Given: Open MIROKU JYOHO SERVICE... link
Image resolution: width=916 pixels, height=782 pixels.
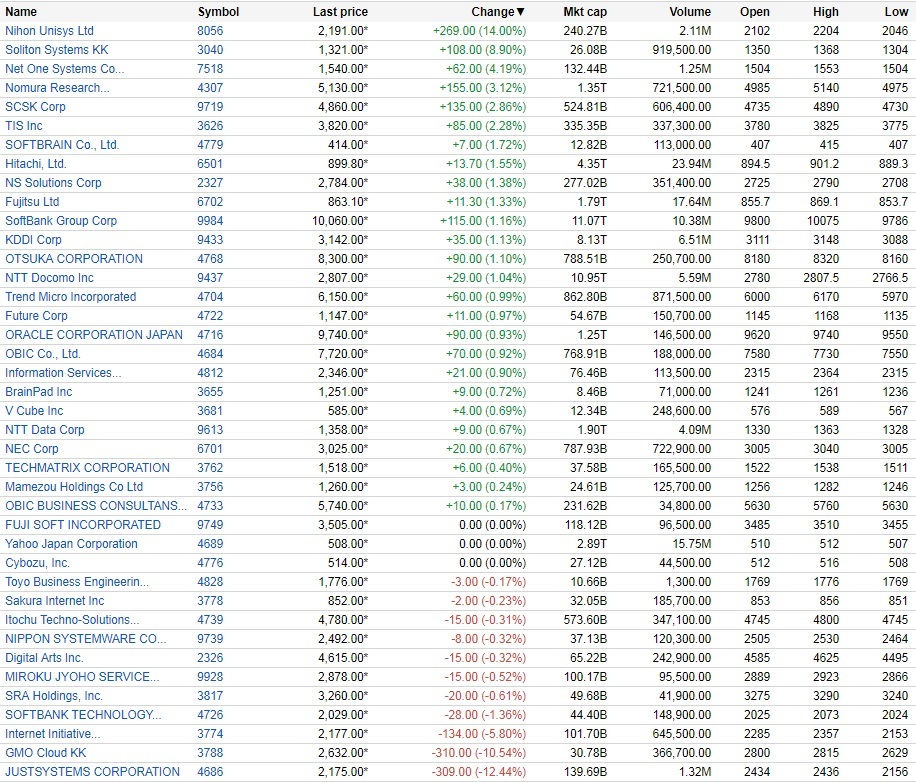Looking at the screenshot, I should pos(82,677).
